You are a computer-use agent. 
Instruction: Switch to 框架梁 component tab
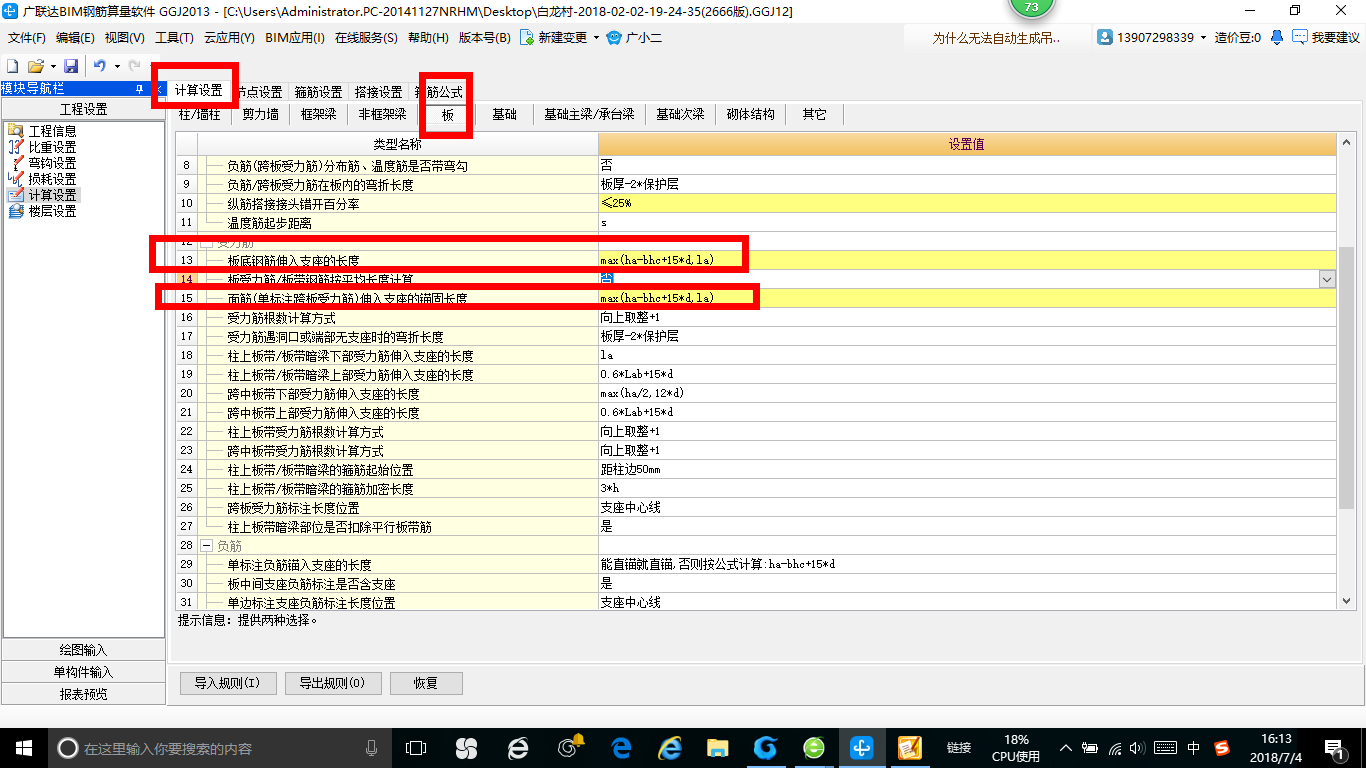[318, 115]
